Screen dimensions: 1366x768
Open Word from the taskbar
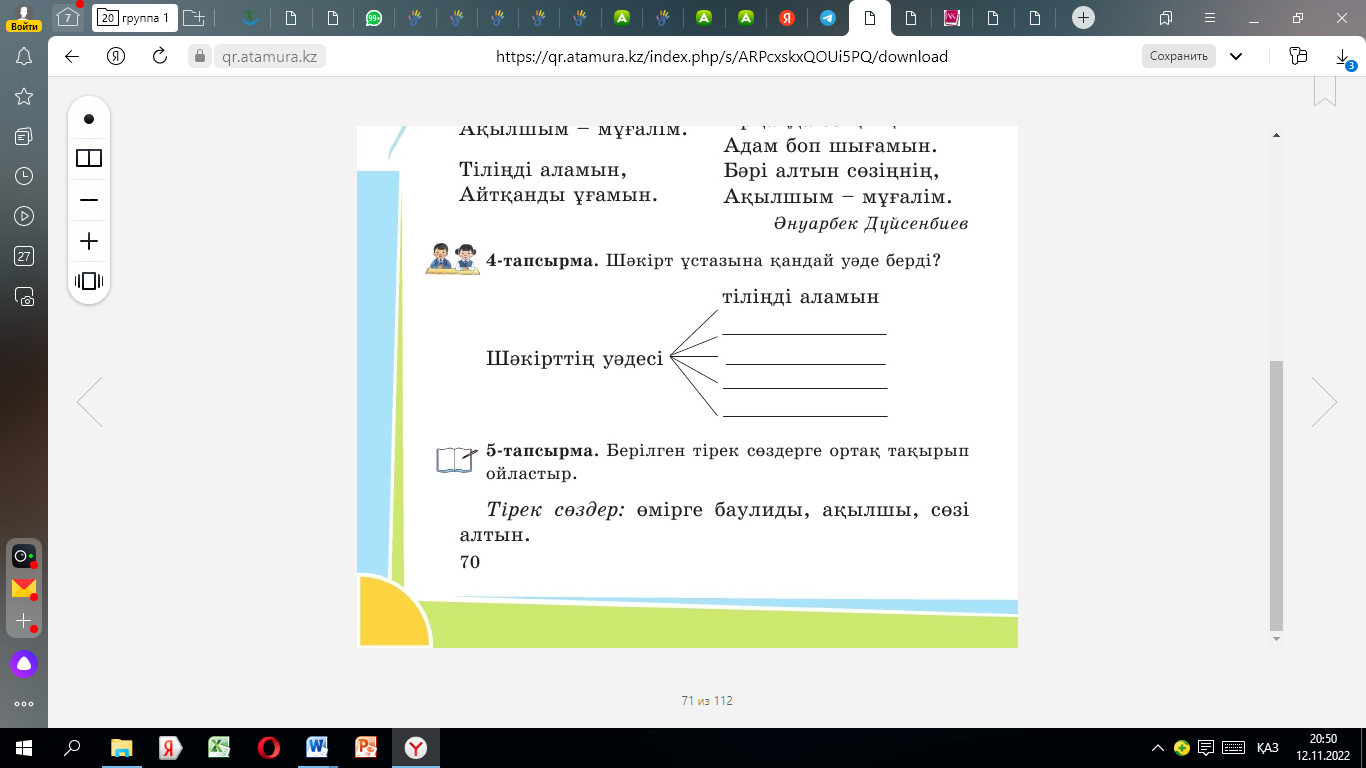click(317, 747)
